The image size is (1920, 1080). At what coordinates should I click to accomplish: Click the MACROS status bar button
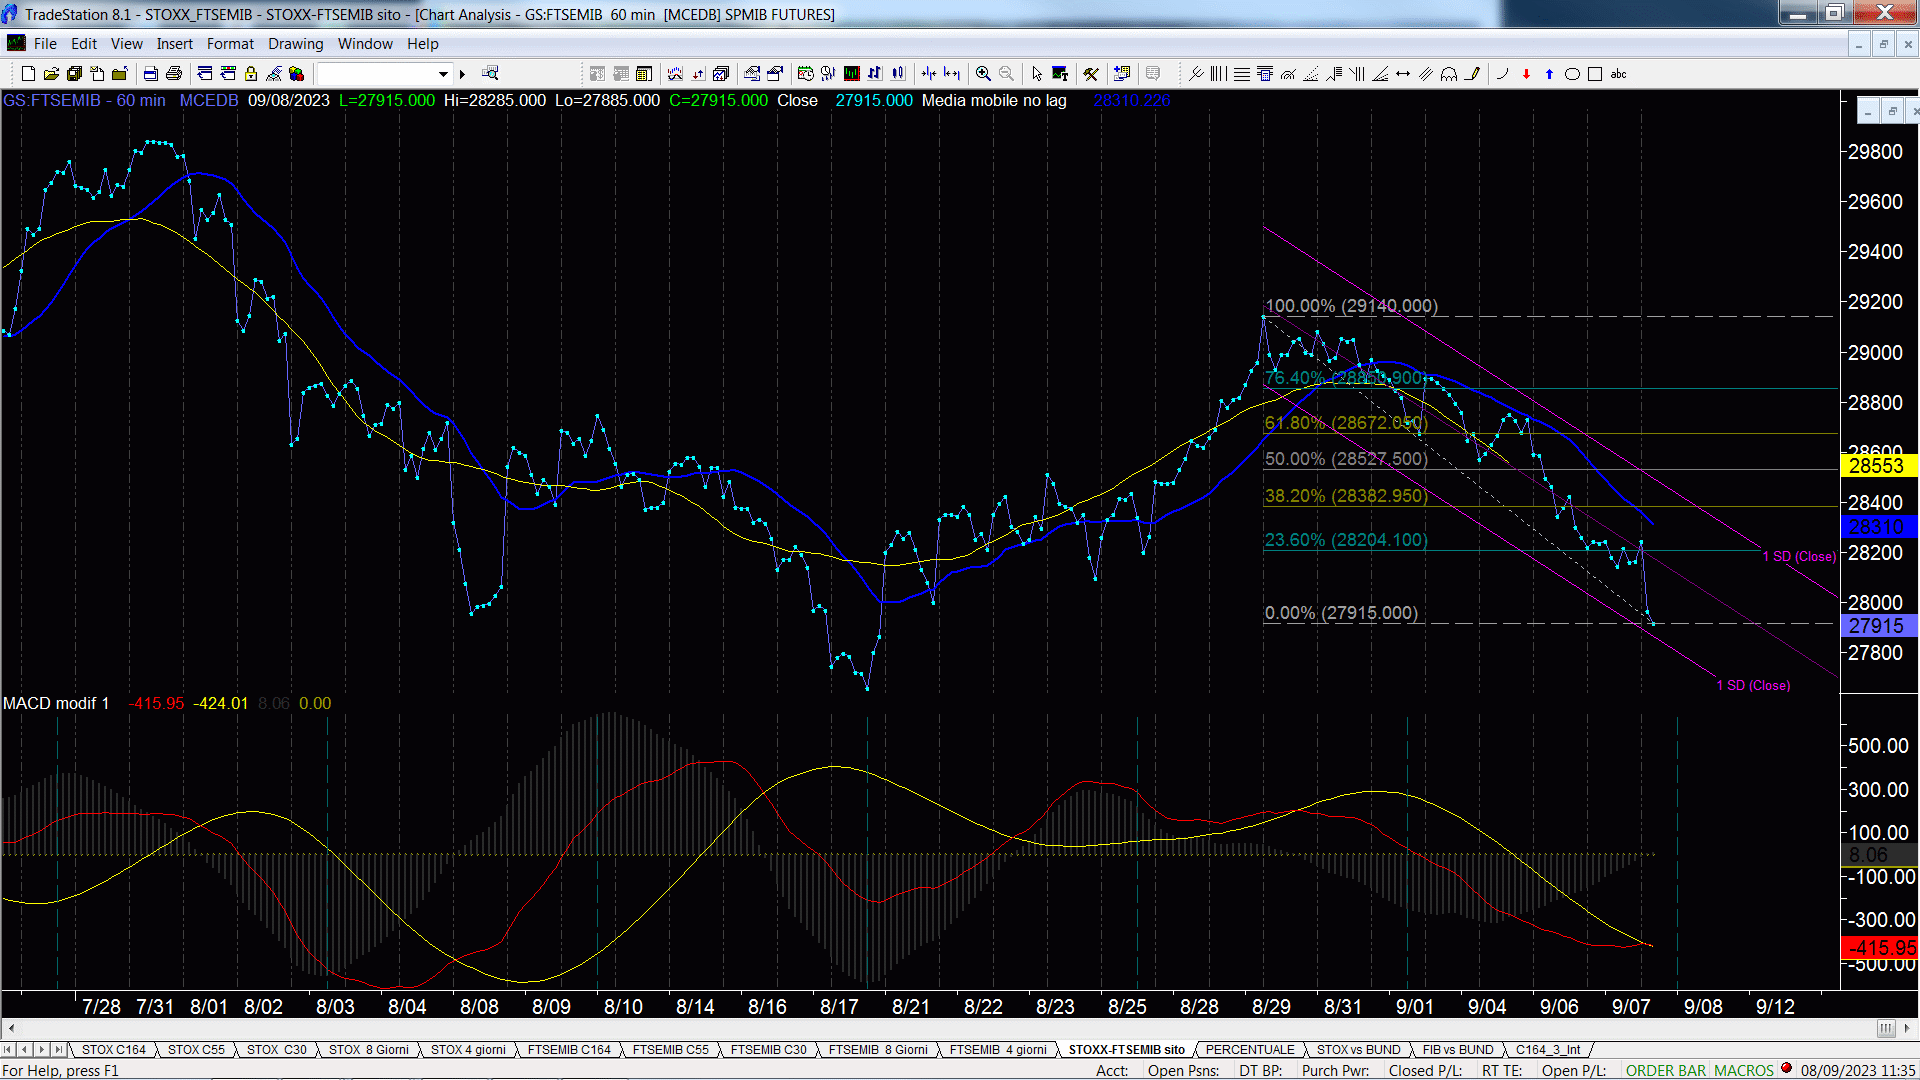(1744, 1071)
